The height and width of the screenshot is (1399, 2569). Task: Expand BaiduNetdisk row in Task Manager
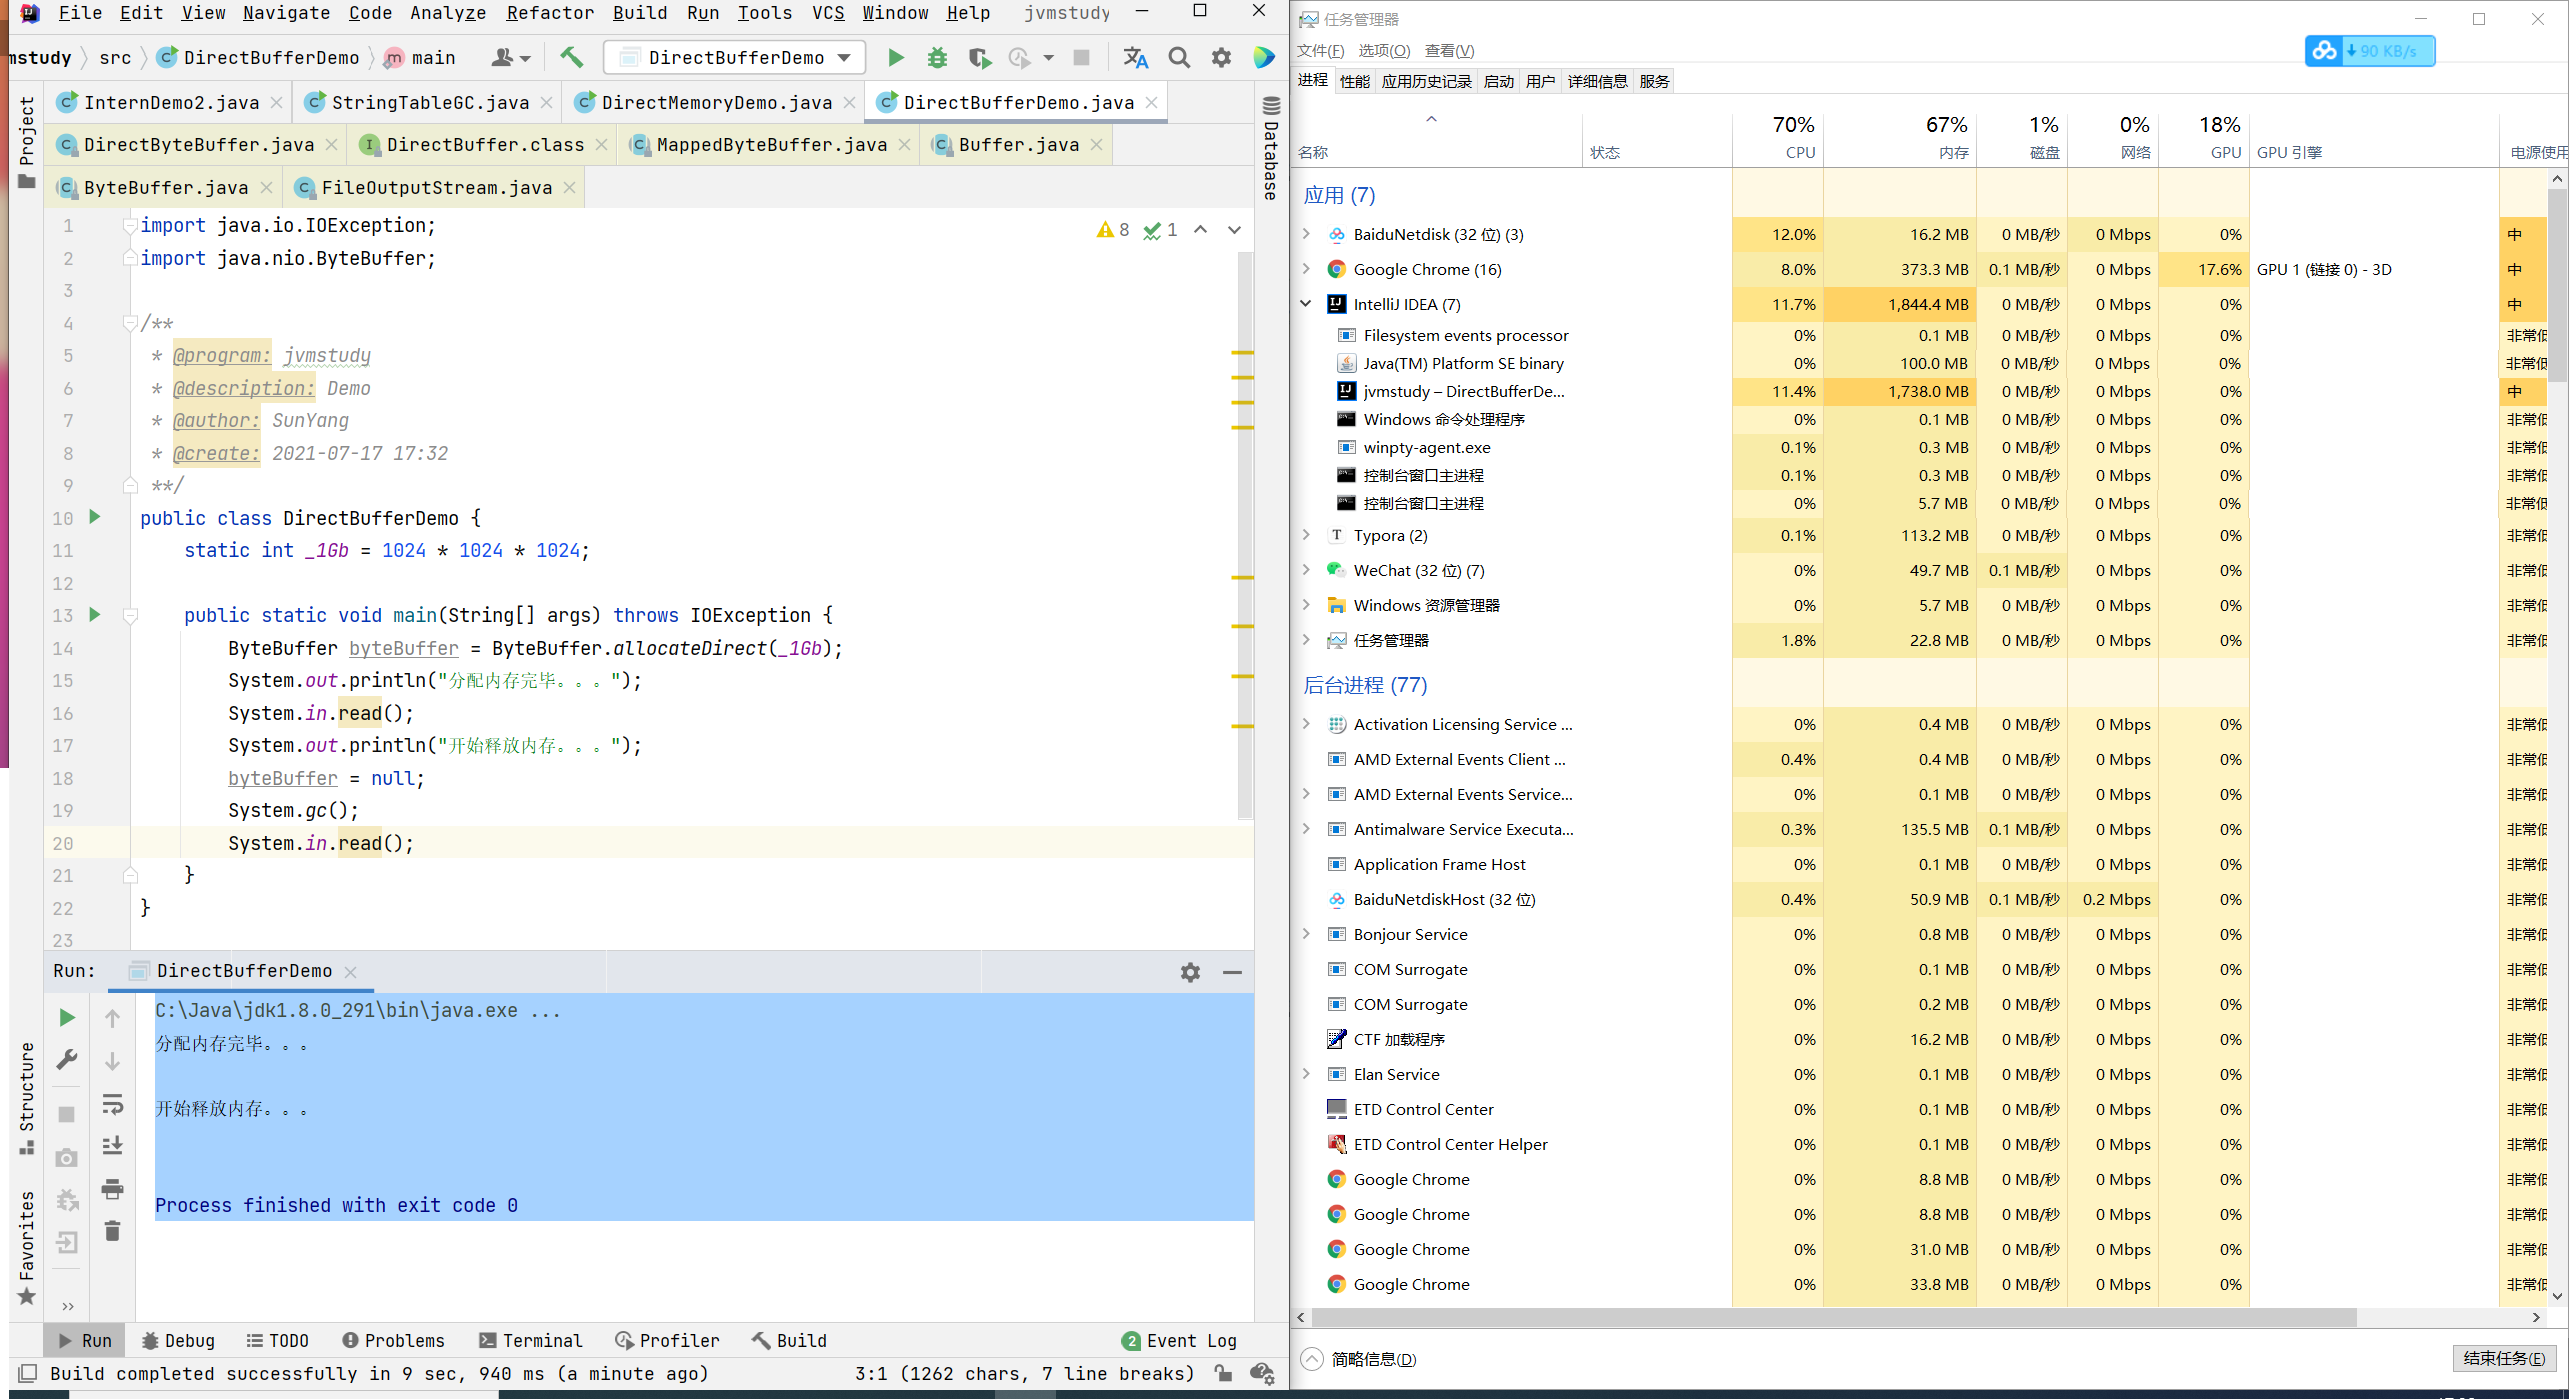[1306, 234]
